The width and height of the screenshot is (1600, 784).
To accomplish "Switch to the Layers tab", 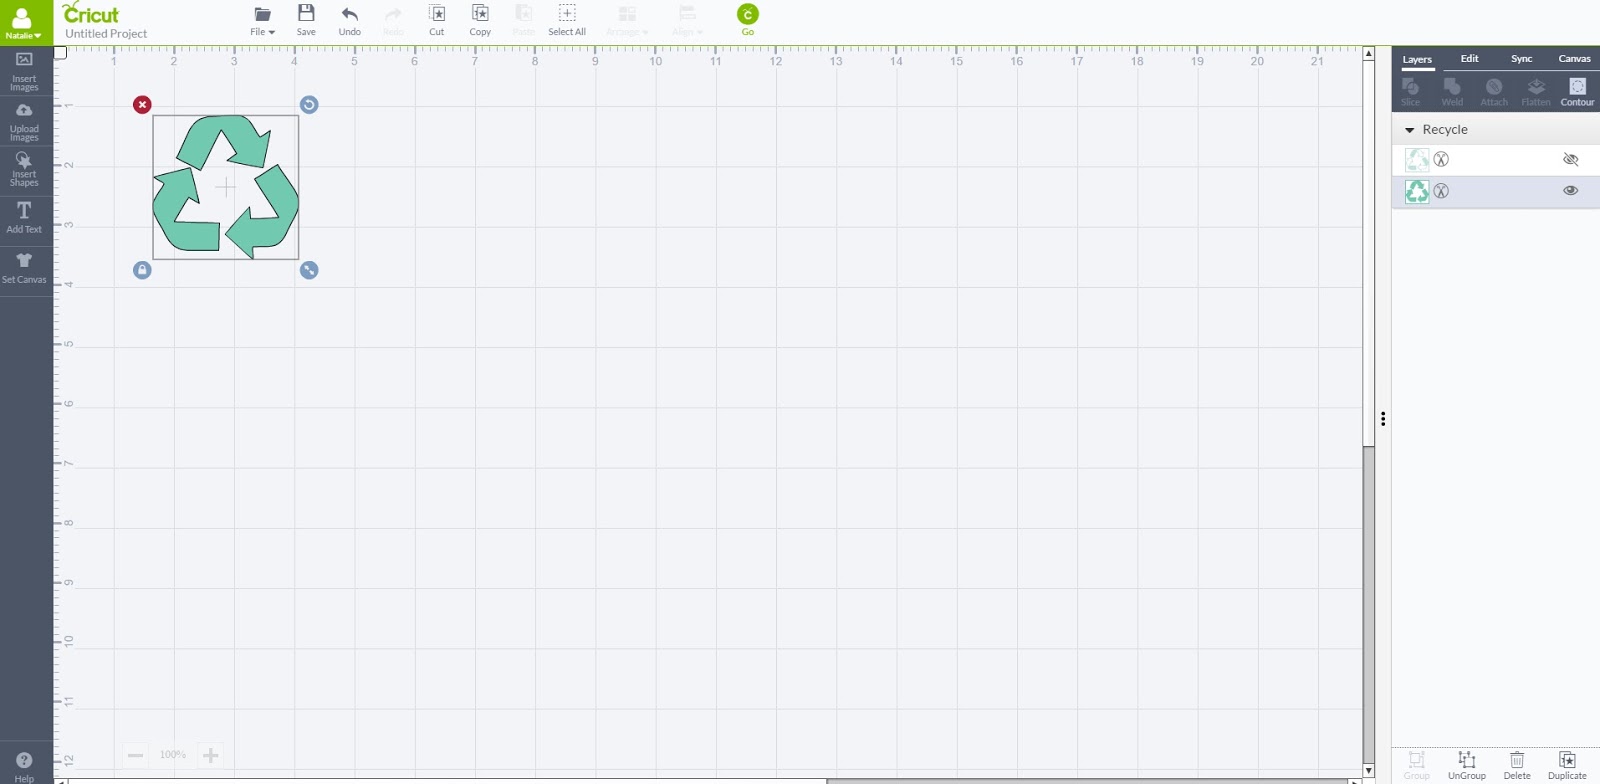I will tap(1417, 59).
